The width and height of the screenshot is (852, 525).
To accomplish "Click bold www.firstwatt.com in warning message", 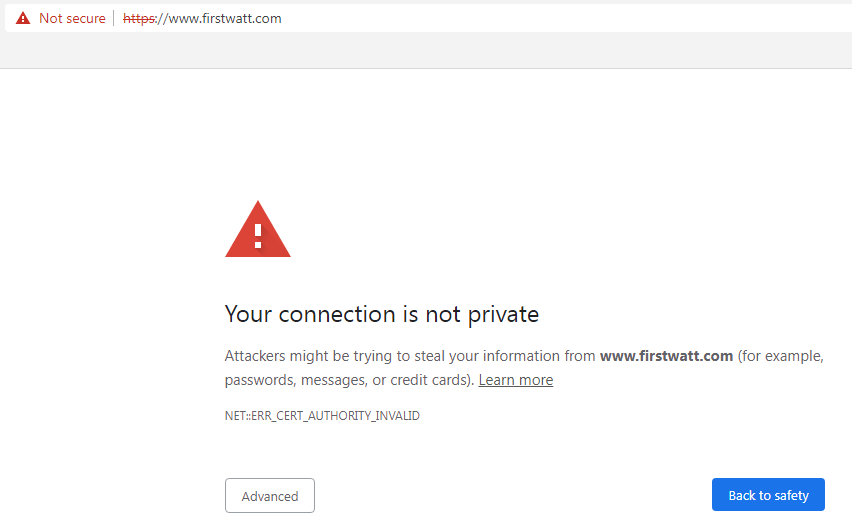I will point(666,356).
